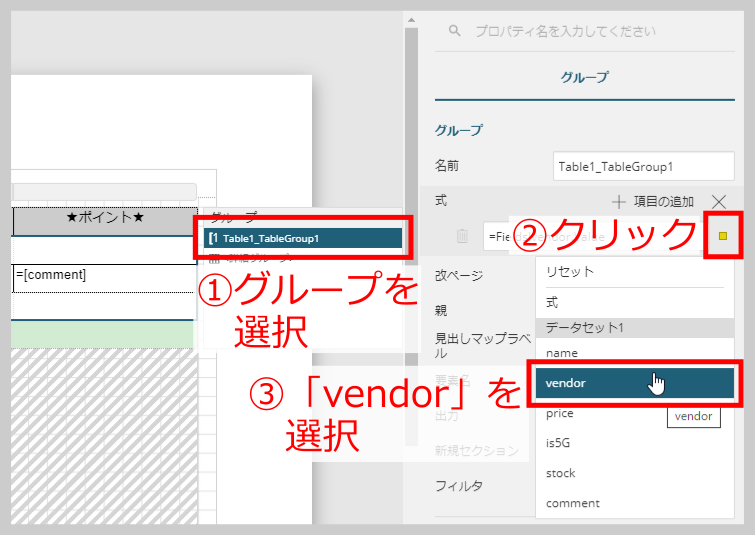Choose 式 entry in the dropdown list
Image resolution: width=755 pixels, height=535 pixels.
634,302
